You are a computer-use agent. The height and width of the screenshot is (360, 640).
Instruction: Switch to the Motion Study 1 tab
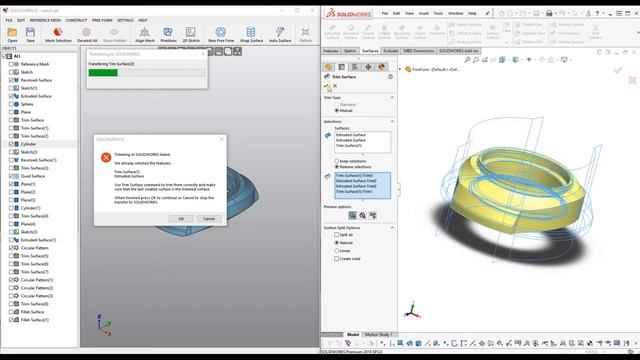[x=378, y=335]
